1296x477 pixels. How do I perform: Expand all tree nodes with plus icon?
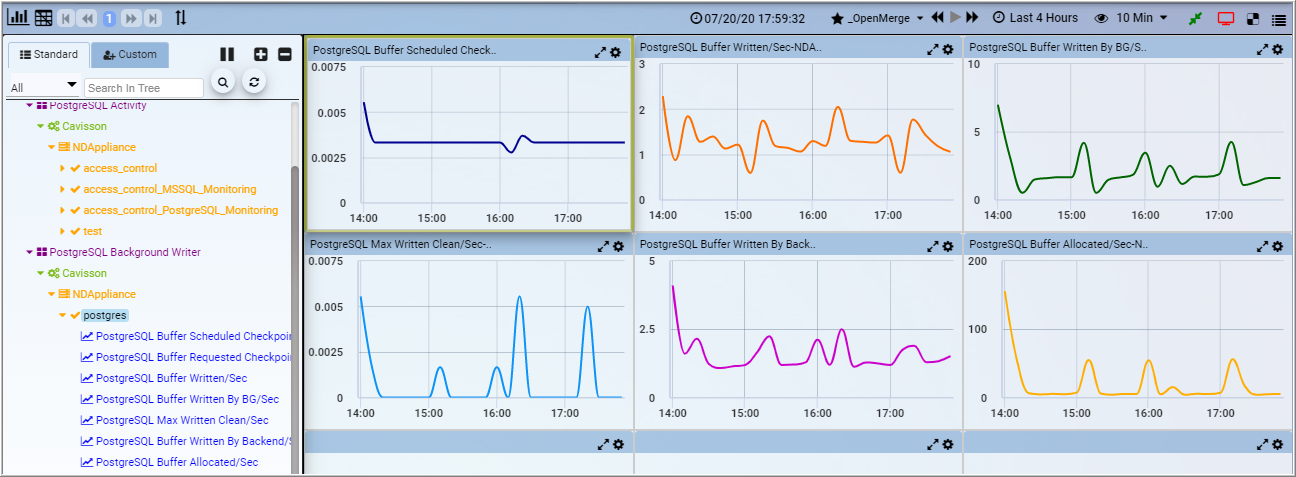pyautogui.click(x=261, y=54)
